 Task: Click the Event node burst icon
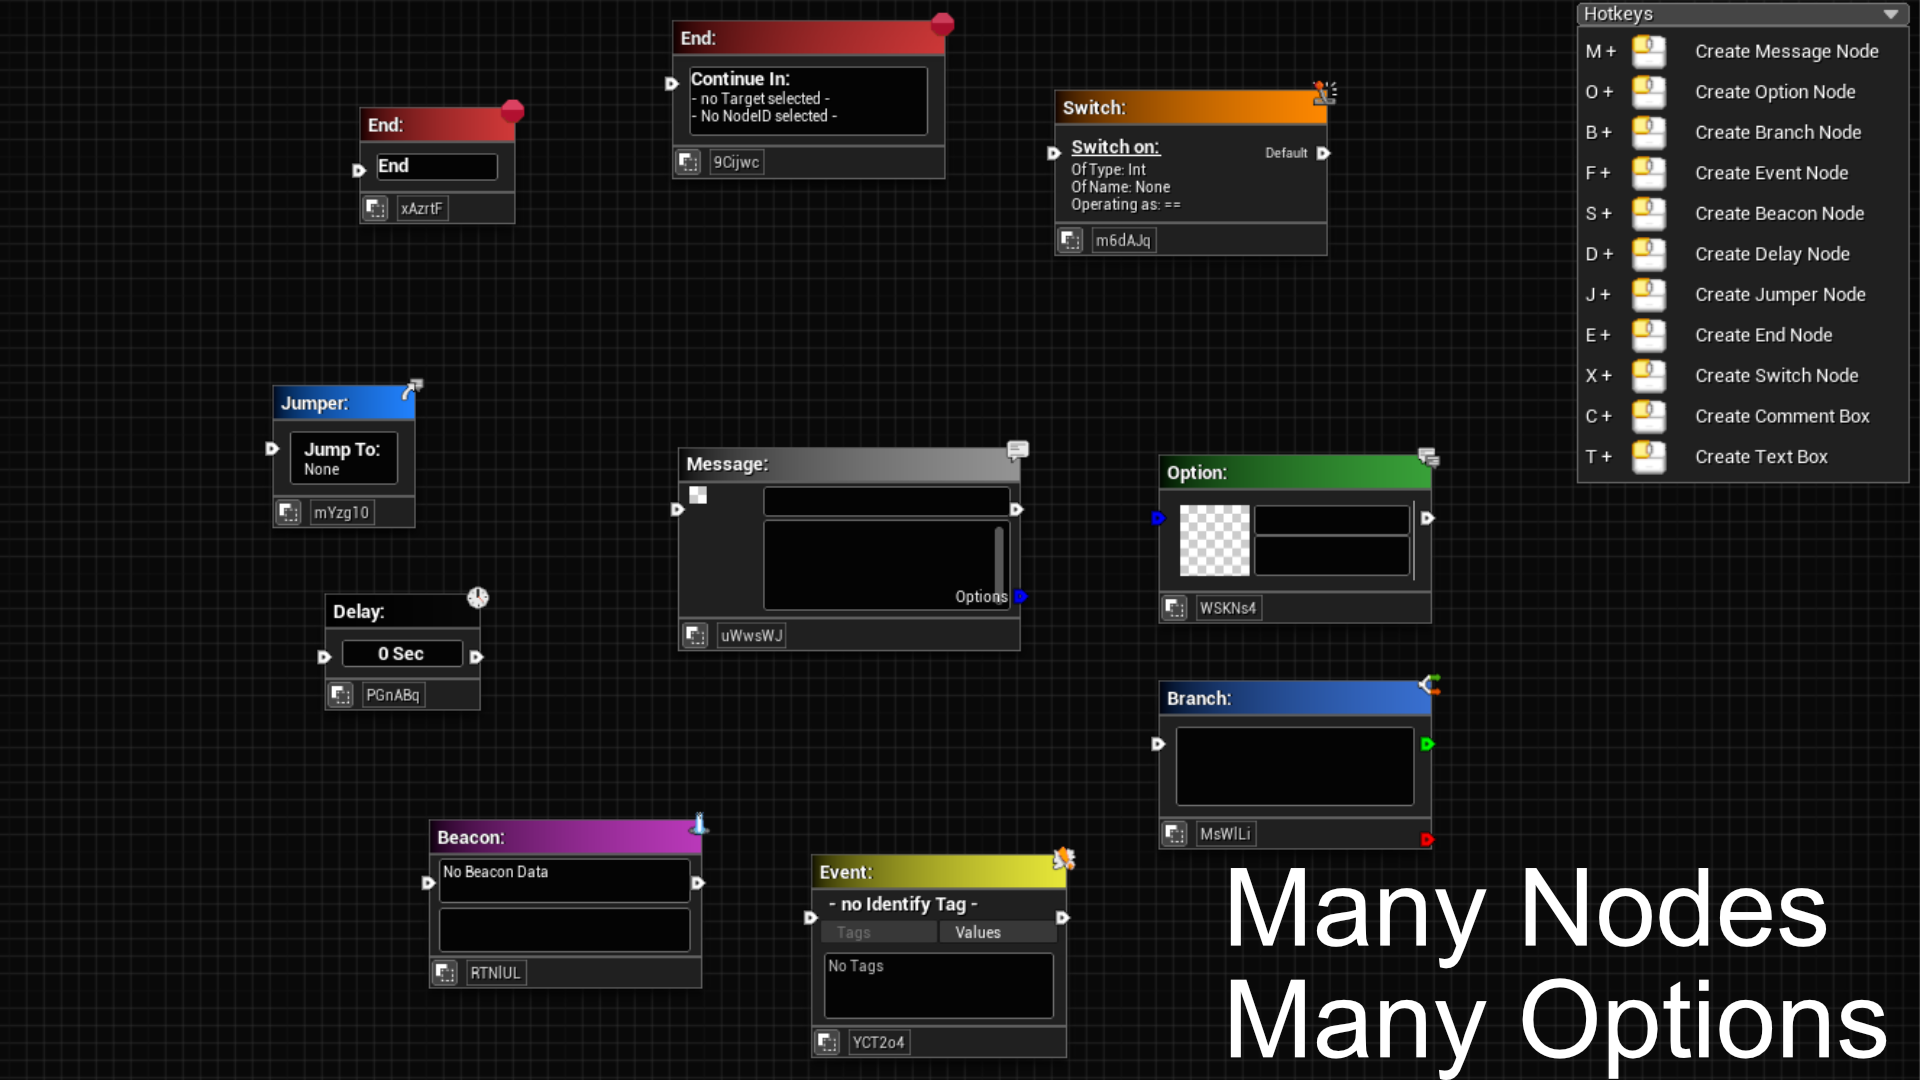click(x=1064, y=859)
